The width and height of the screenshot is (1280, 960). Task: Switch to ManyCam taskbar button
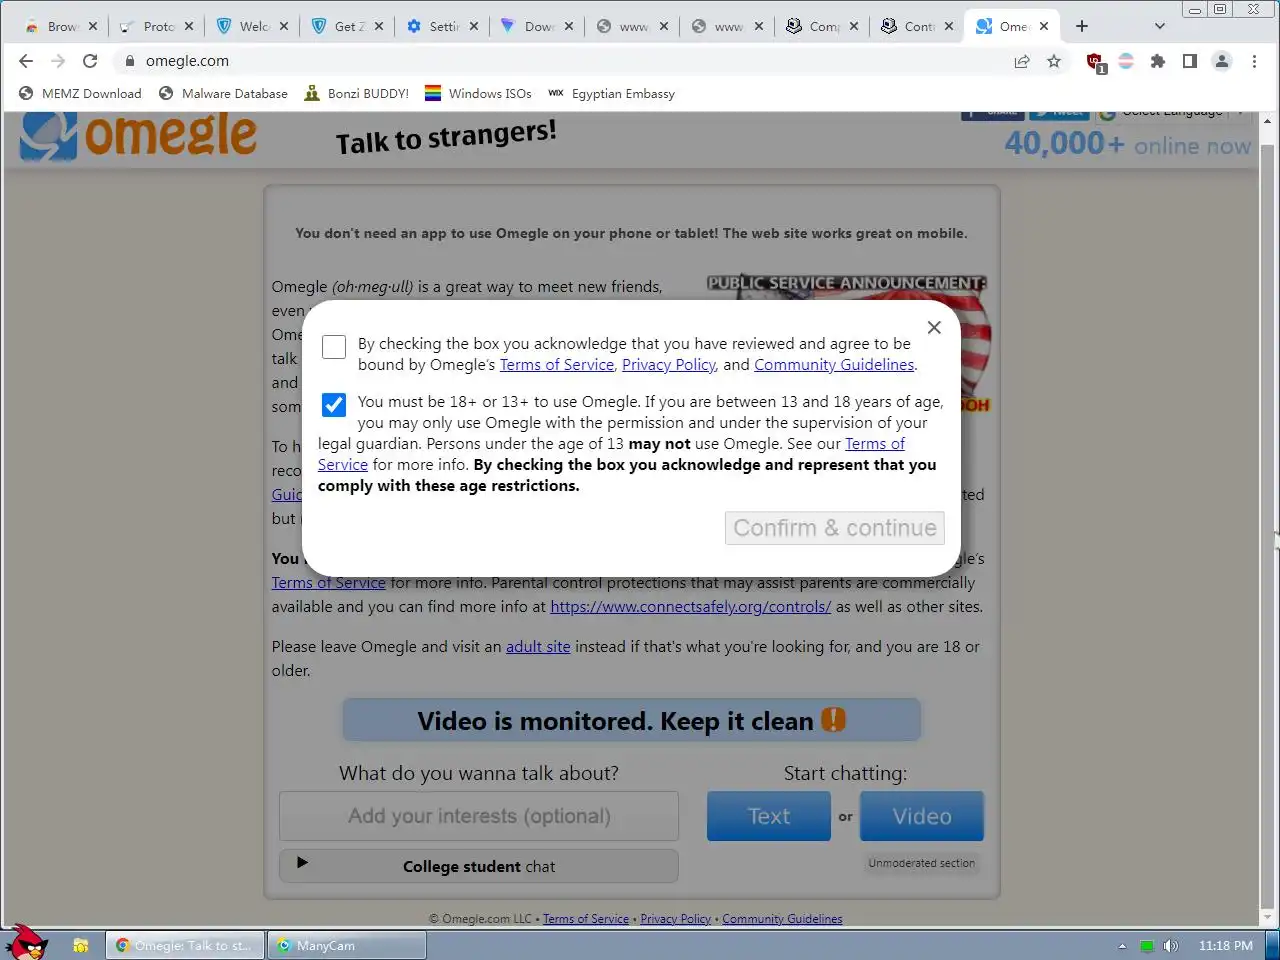[346, 945]
